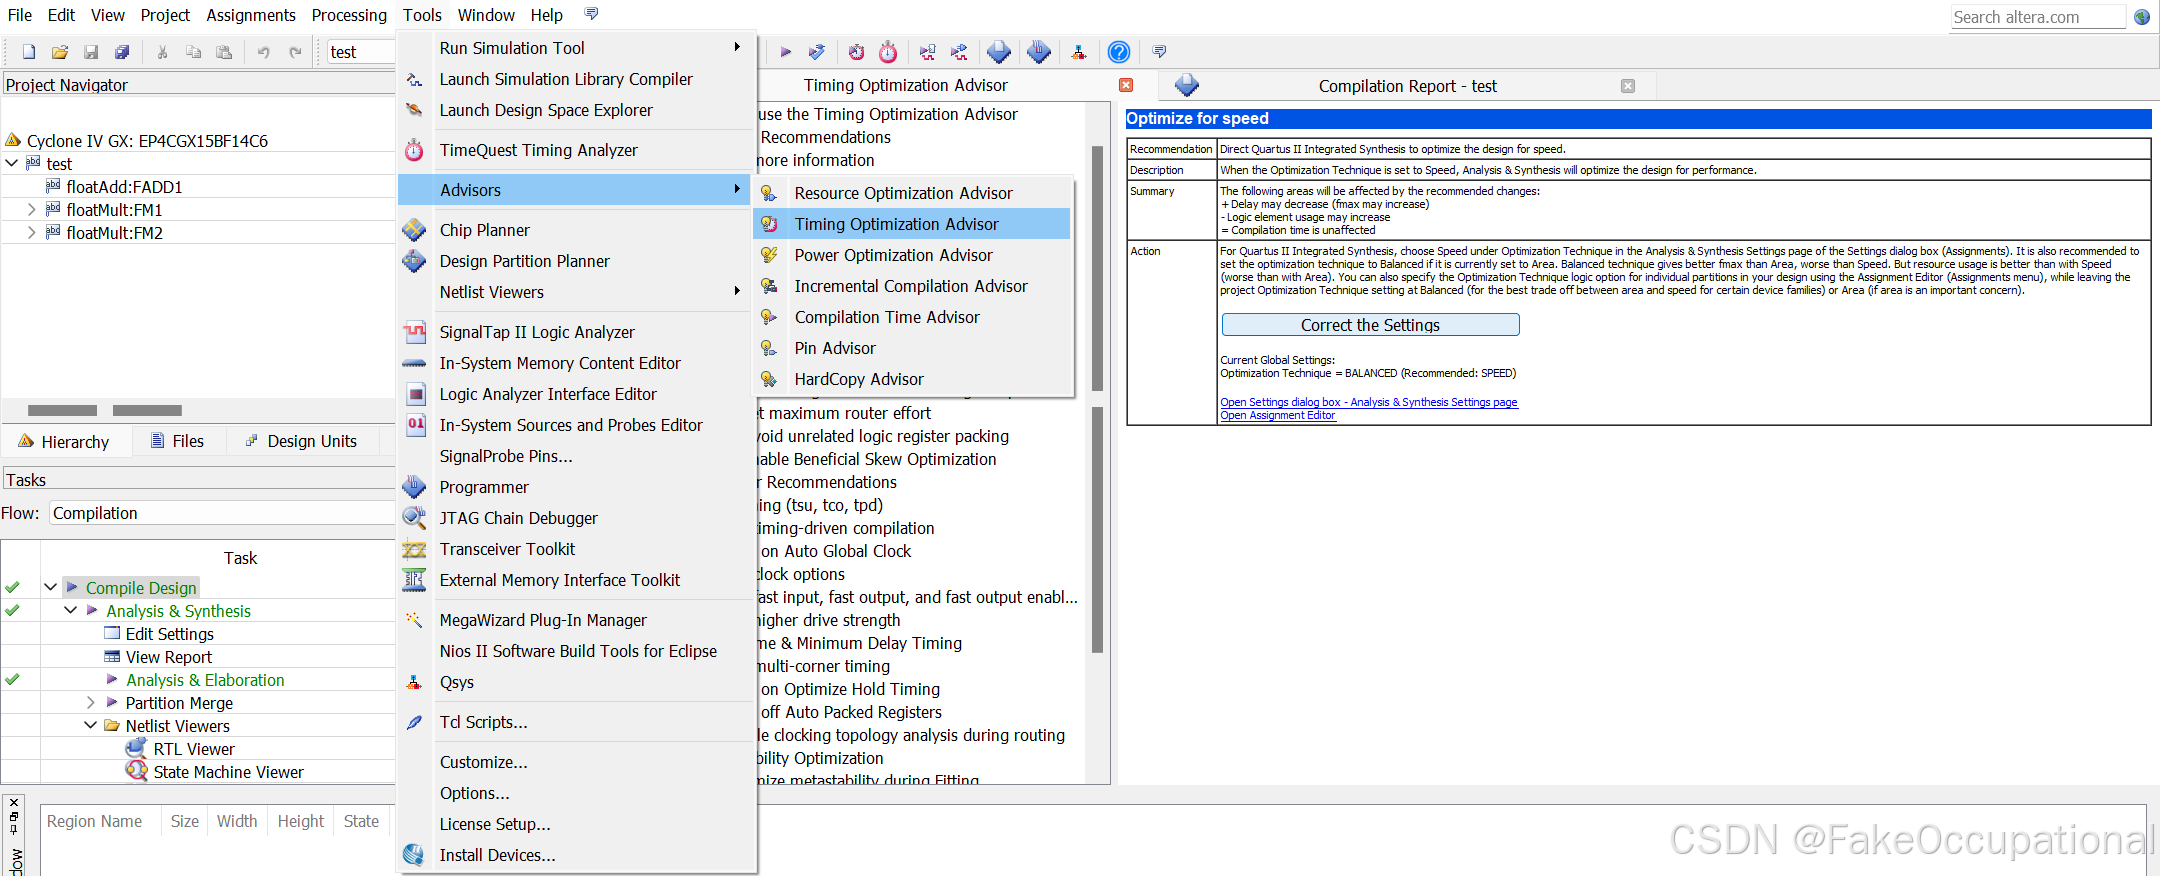The height and width of the screenshot is (876, 2160).
Task: Close the Timing Optimization Advisor tab
Action: (1126, 85)
